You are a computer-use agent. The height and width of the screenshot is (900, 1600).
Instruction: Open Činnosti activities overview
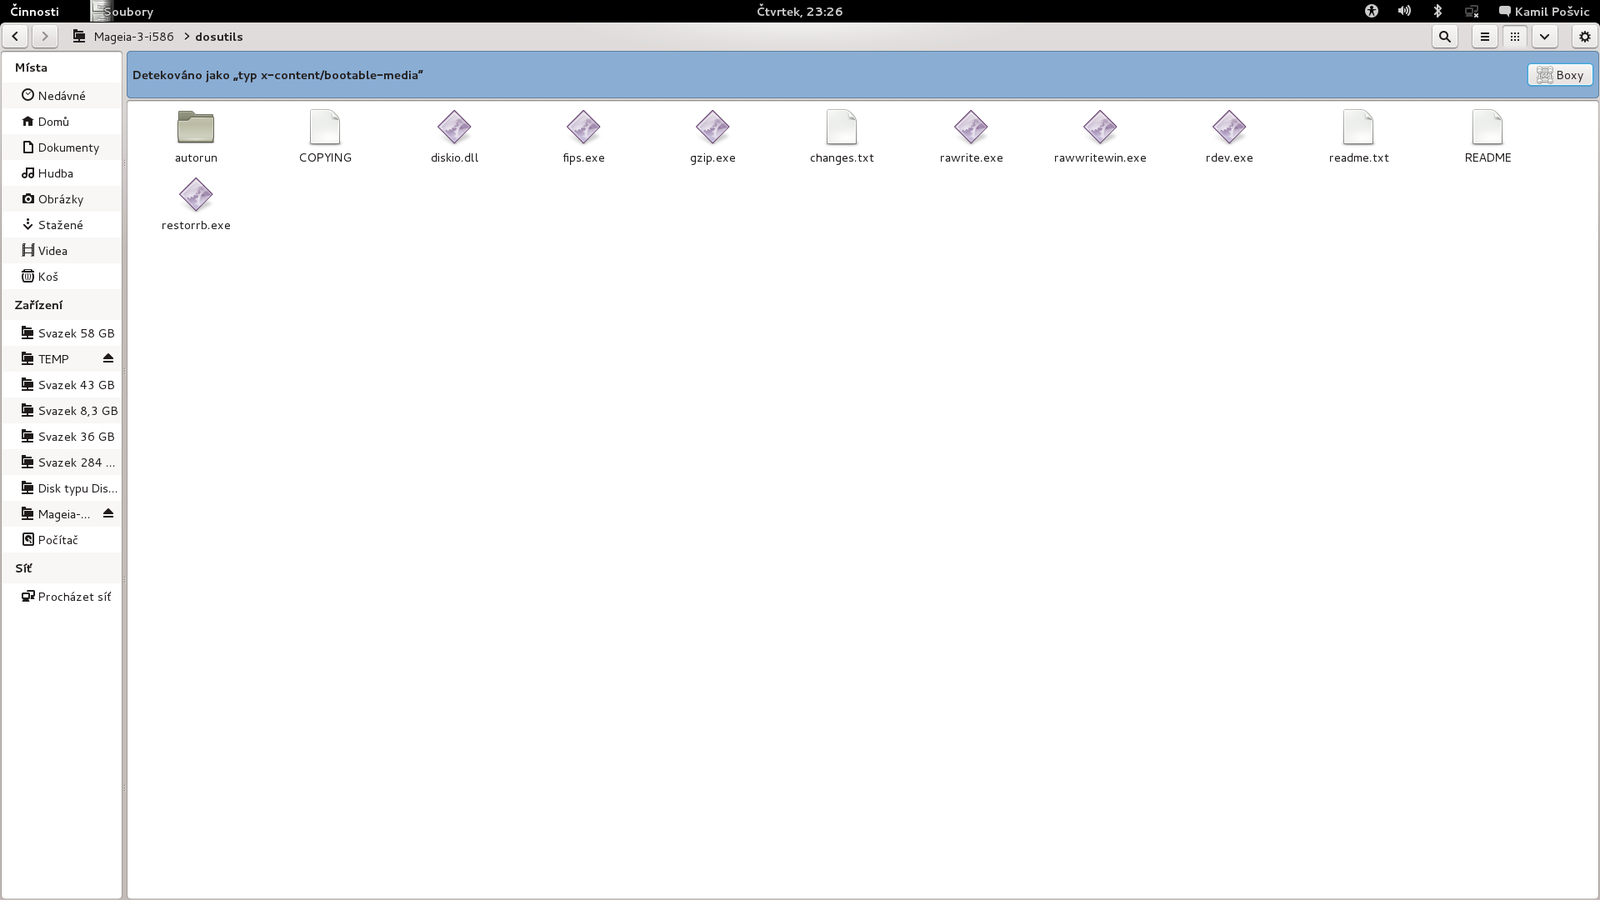[35, 11]
